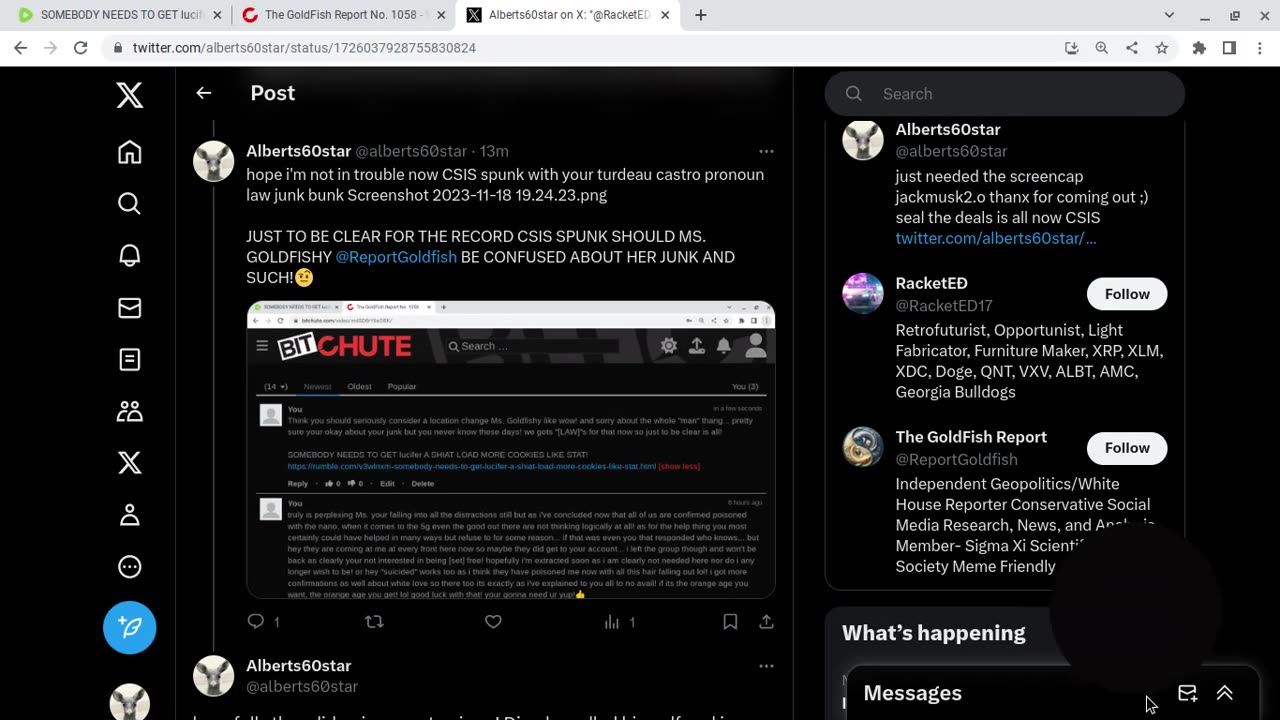Bookmark this tab with the star icon
1280x720 pixels.
point(1162,48)
